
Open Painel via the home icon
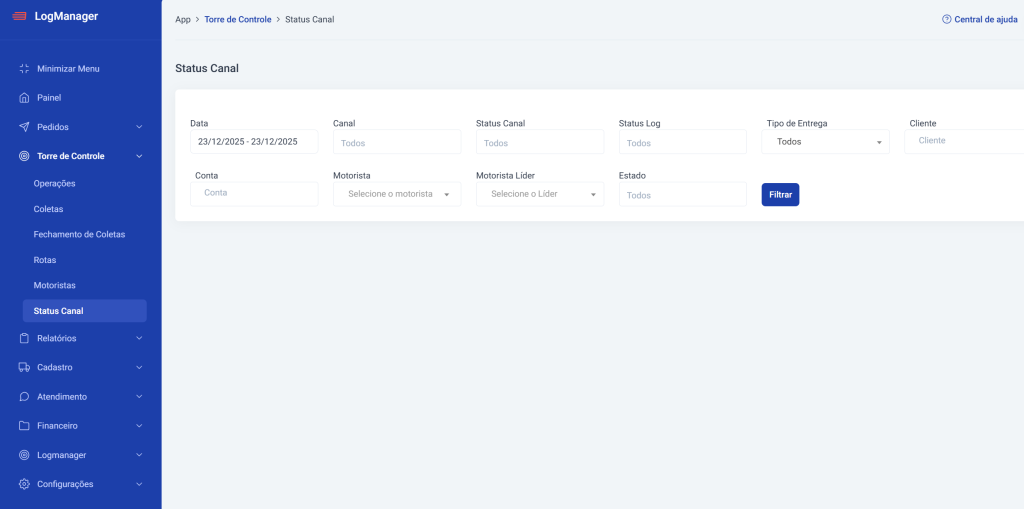(24, 98)
